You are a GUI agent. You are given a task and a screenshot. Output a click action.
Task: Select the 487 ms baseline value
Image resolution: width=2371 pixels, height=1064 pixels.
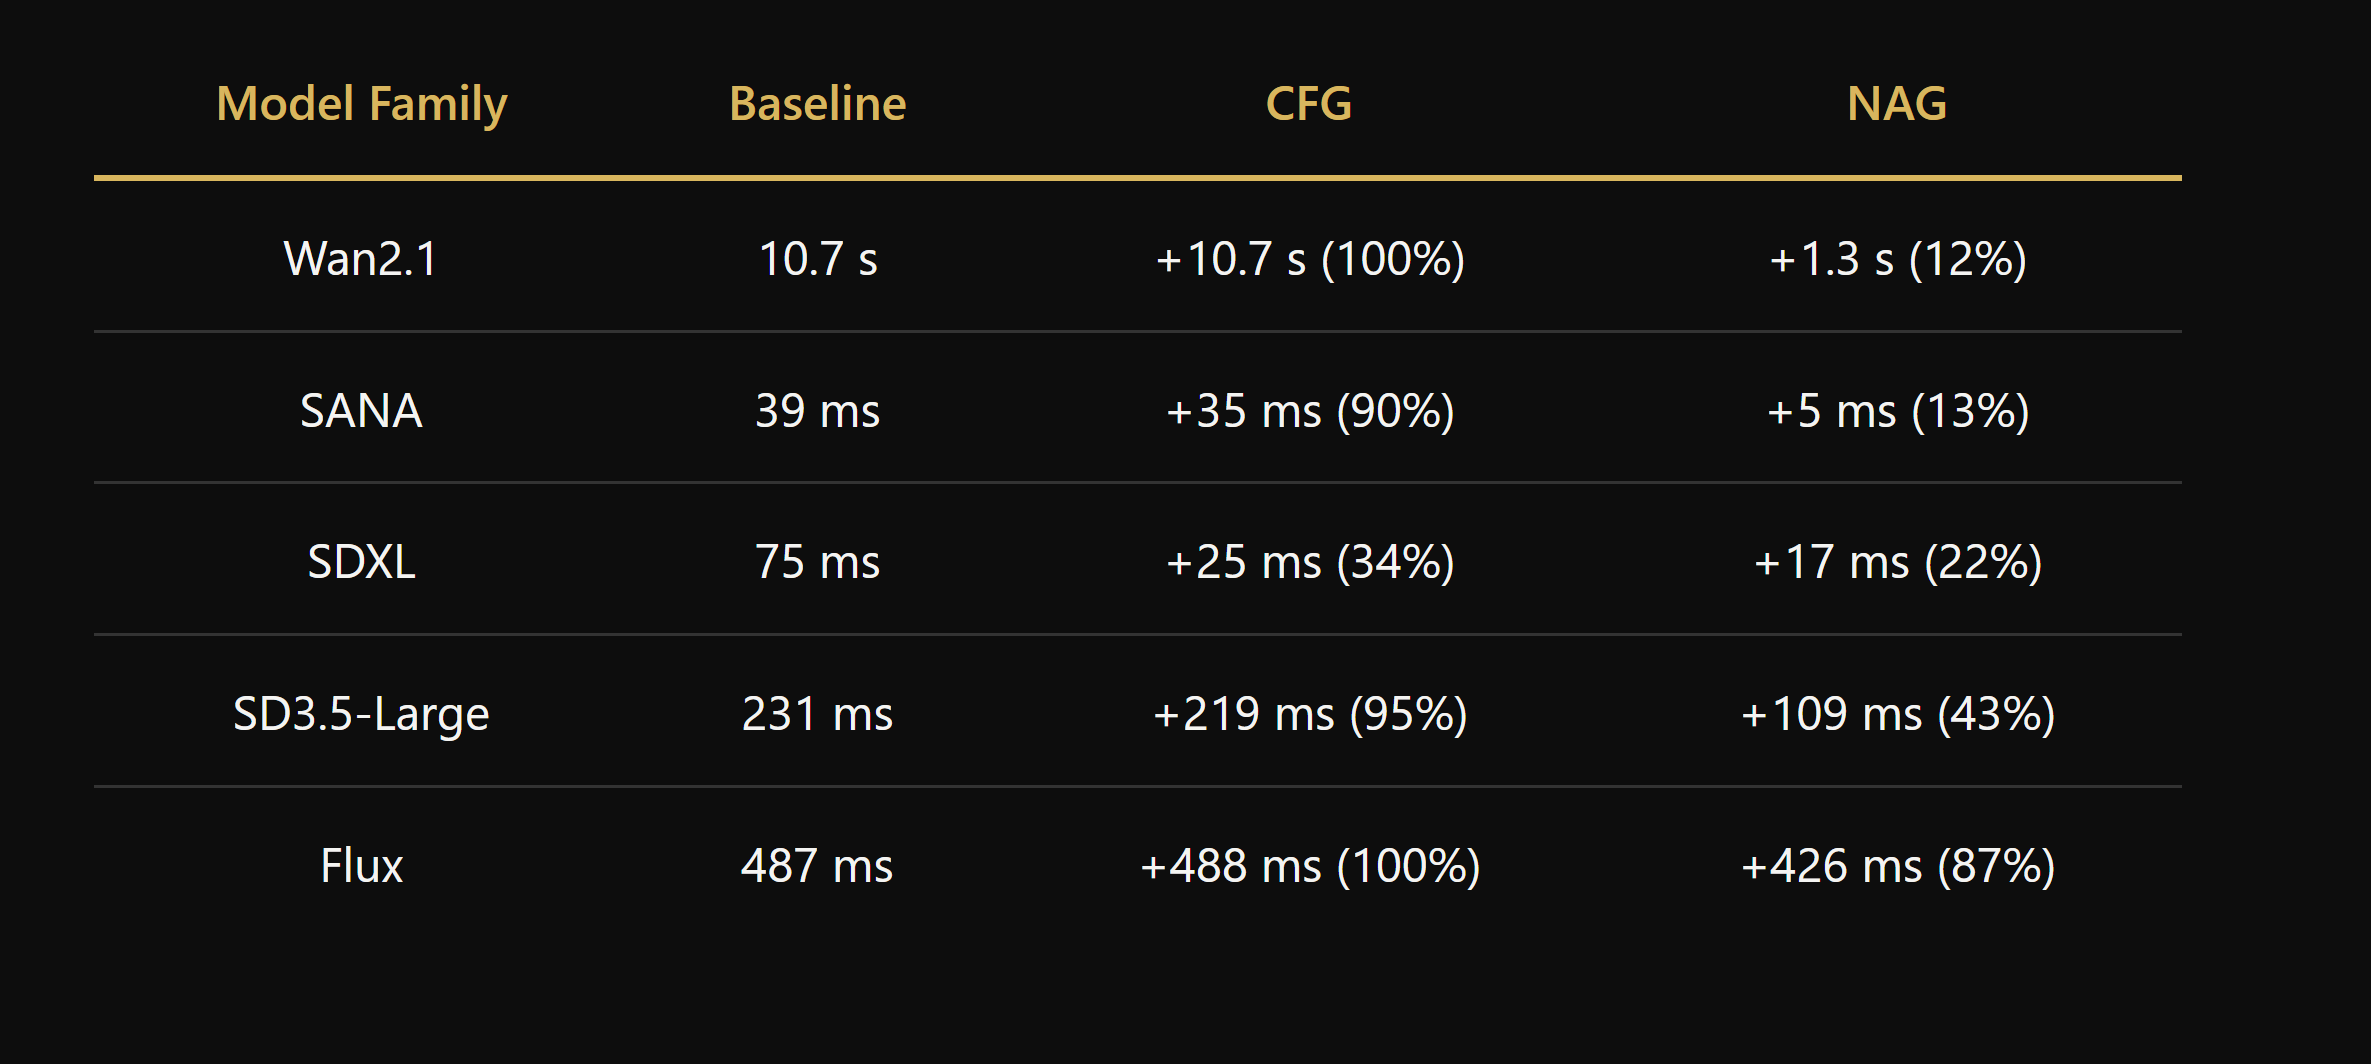[x=818, y=866]
